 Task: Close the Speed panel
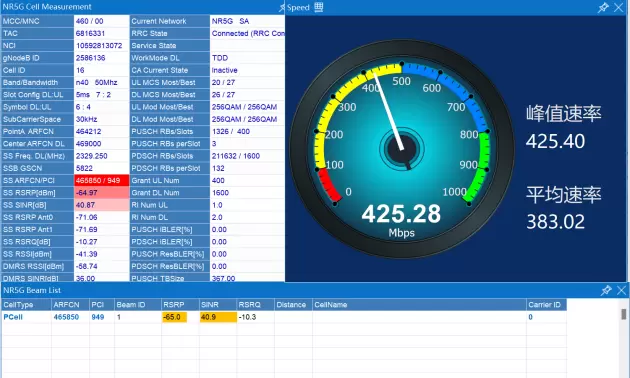click(619, 7)
